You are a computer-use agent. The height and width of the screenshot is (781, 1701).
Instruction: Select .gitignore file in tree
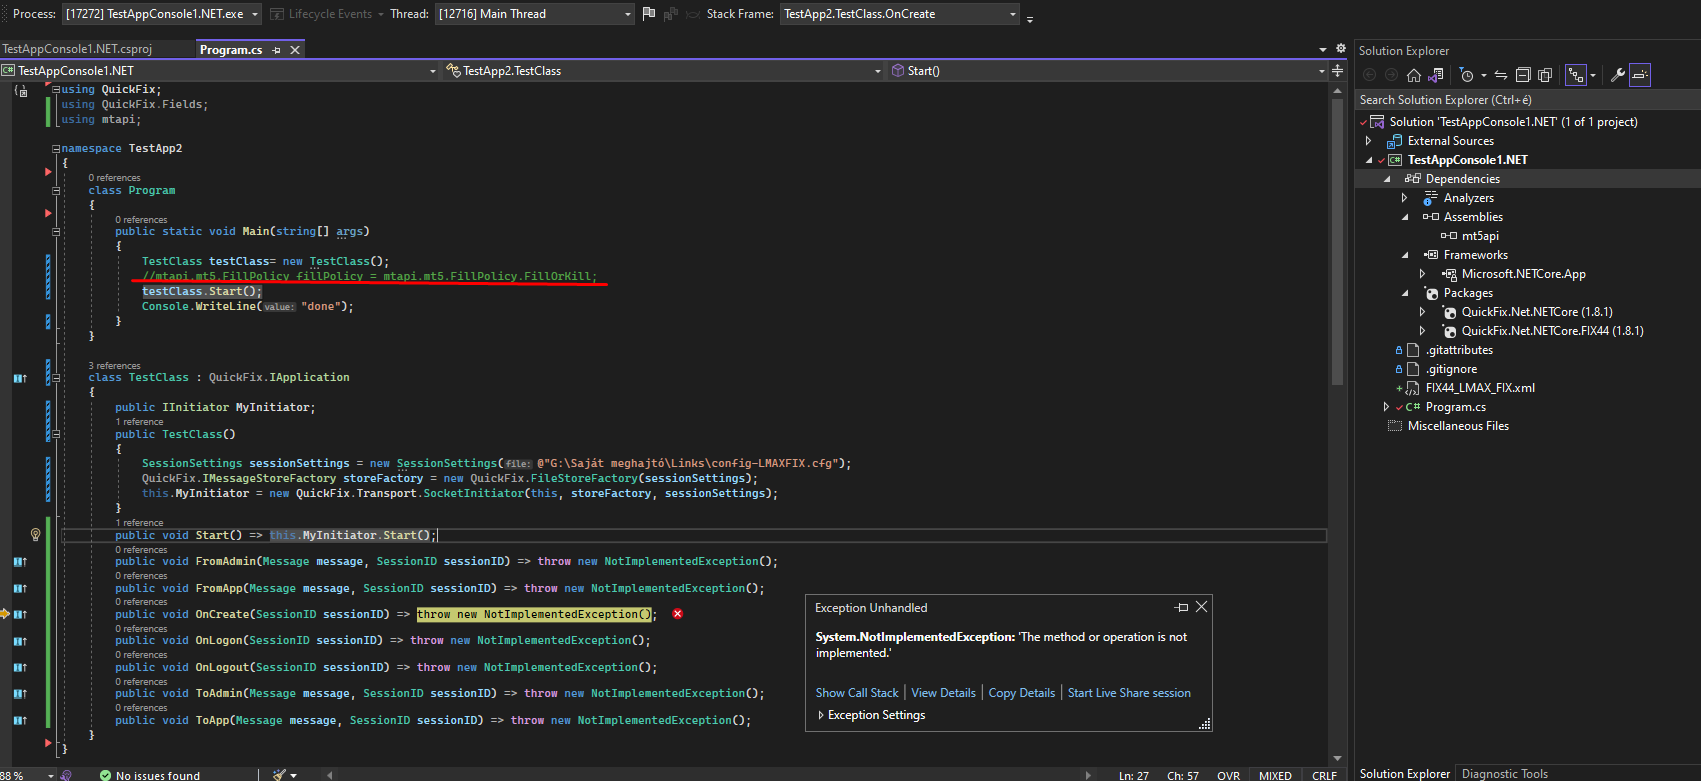[1451, 369]
